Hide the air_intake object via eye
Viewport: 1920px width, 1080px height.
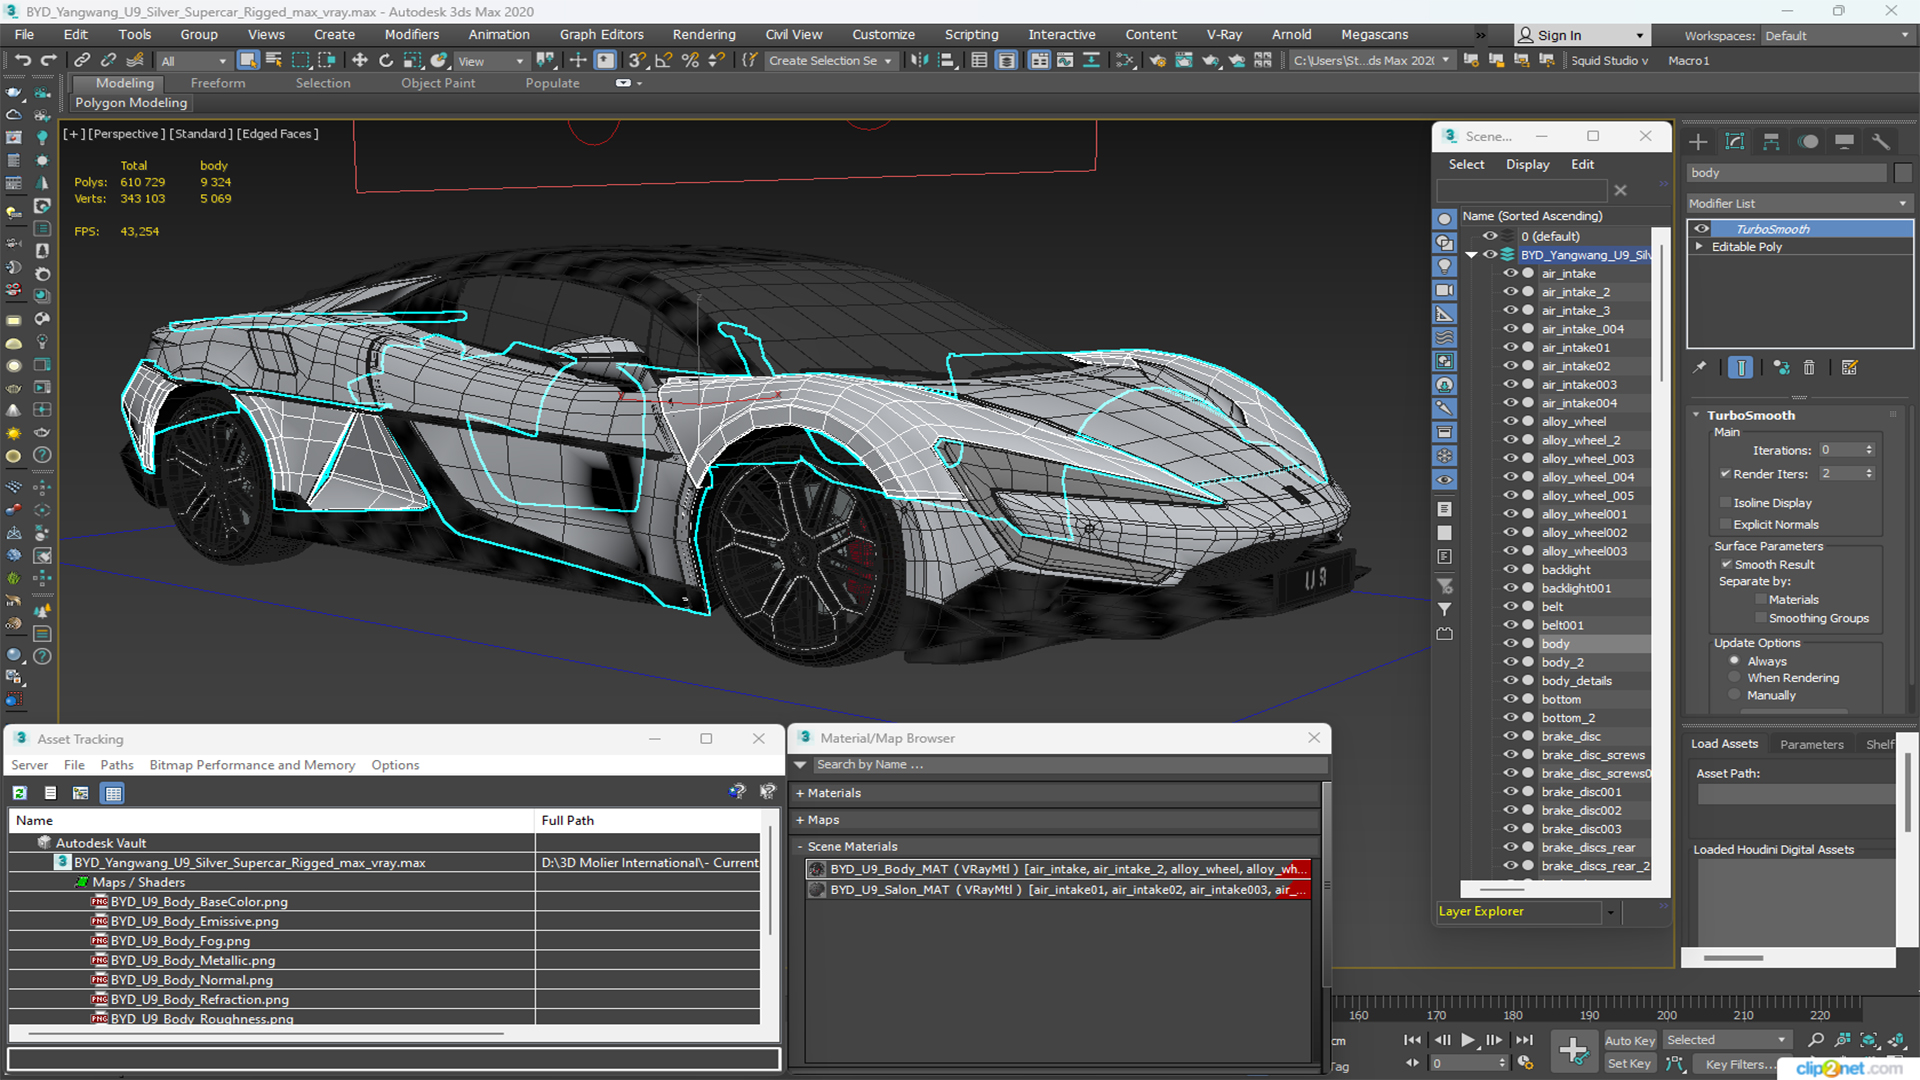(x=1510, y=273)
